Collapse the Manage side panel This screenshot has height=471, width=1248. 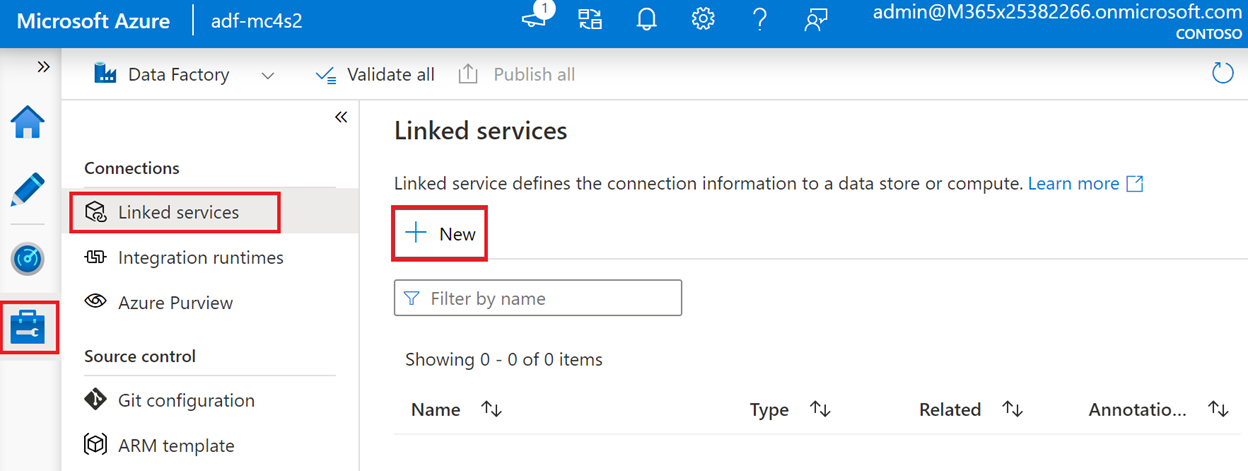(x=341, y=117)
